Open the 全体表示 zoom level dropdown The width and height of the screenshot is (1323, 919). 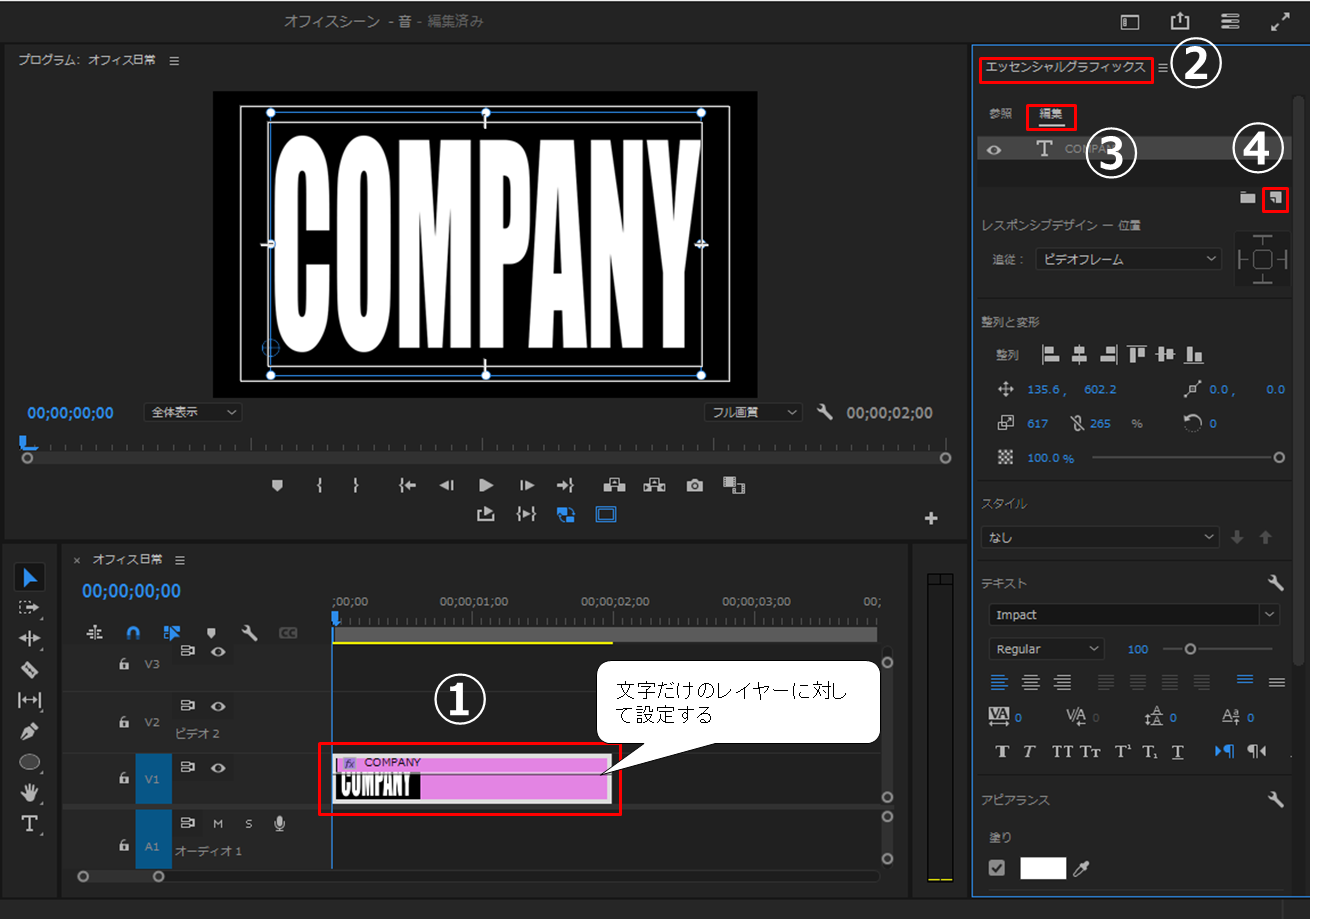193,412
